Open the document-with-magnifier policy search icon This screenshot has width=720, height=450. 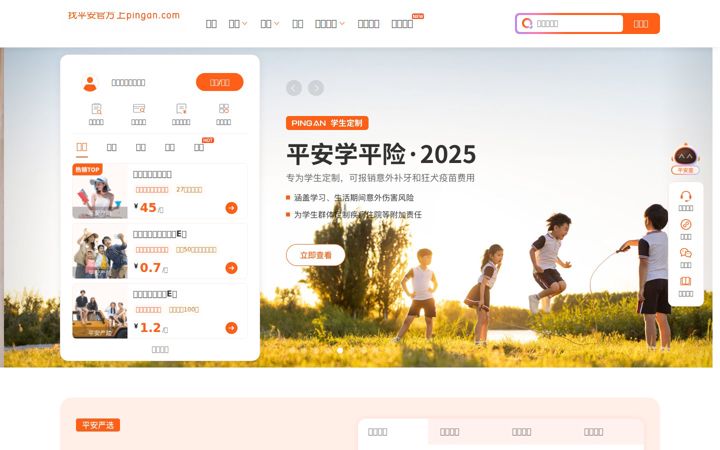point(96,109)
